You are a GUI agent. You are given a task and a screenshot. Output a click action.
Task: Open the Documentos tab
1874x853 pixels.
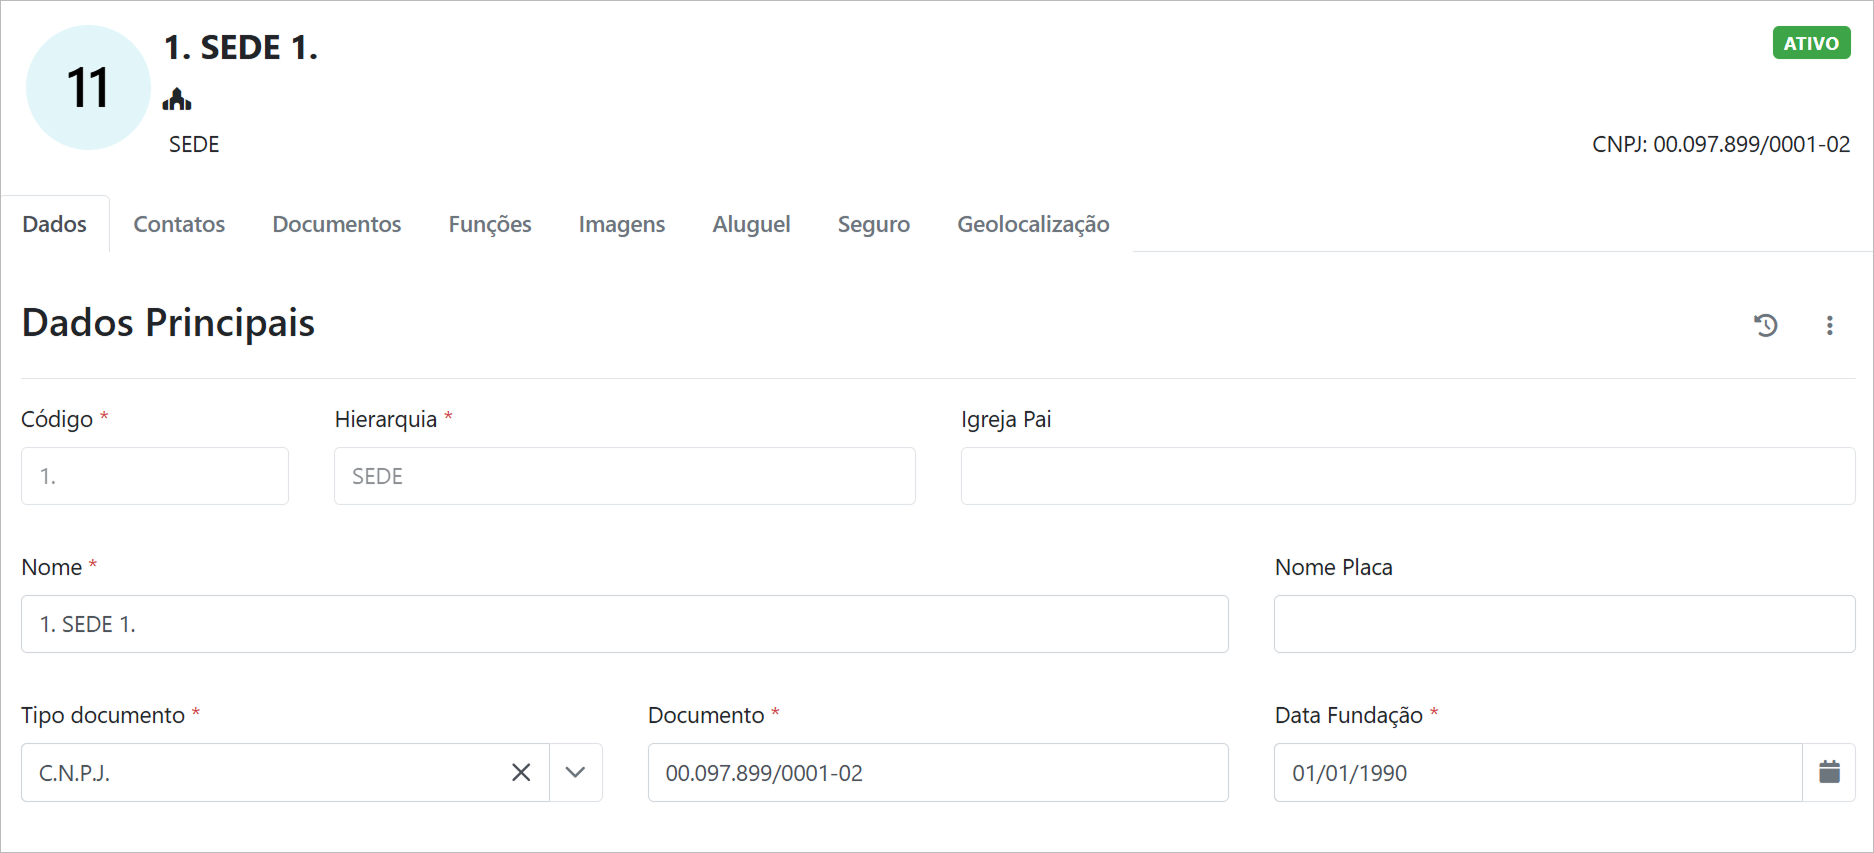pyautogui.click(x=336, y=224)
